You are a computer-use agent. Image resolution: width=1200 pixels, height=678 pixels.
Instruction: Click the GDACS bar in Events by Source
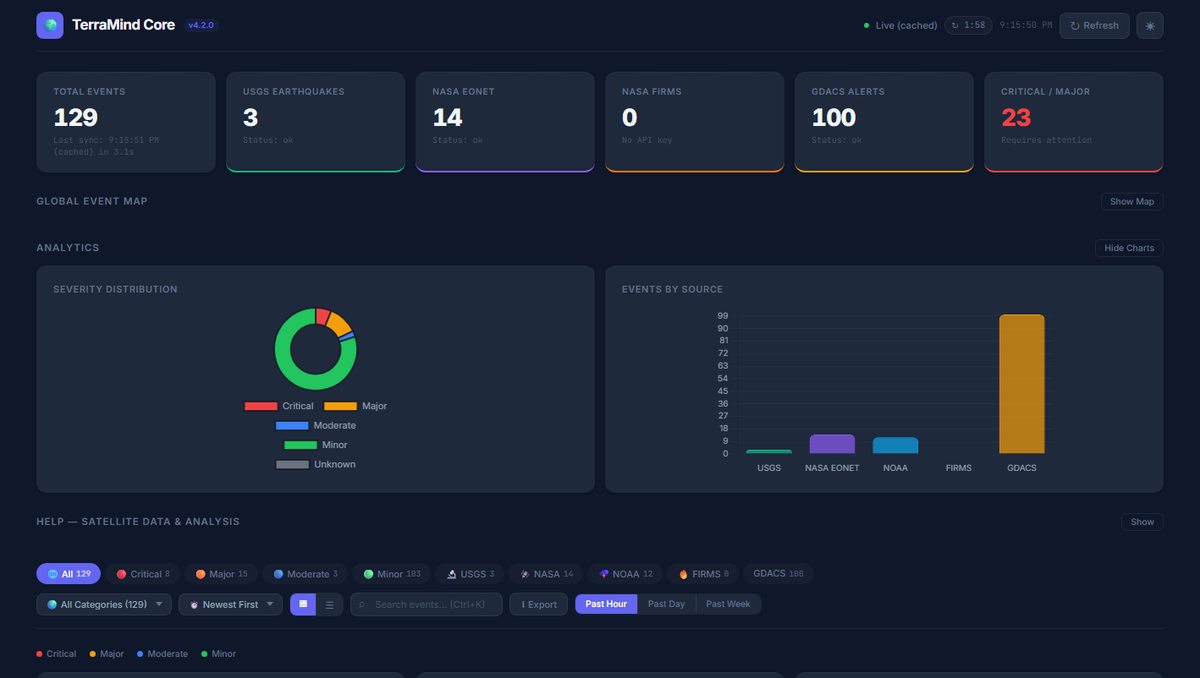[1022, 384]
